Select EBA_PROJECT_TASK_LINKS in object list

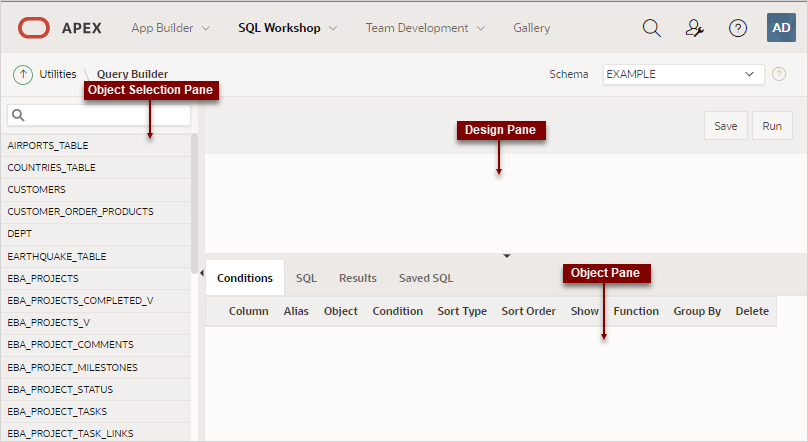point(96,433)
